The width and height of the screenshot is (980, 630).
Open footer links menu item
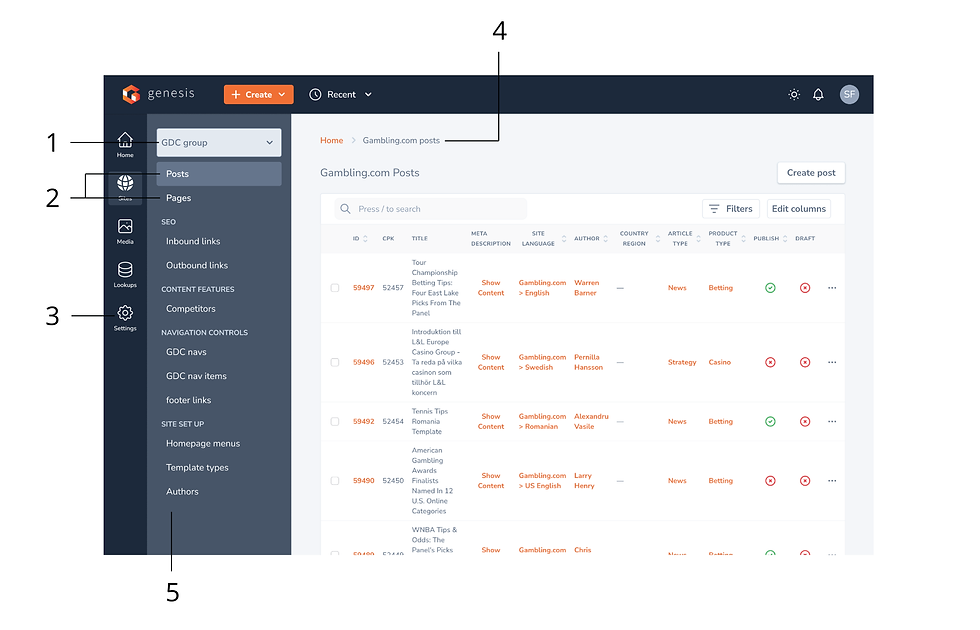point(188,400)
